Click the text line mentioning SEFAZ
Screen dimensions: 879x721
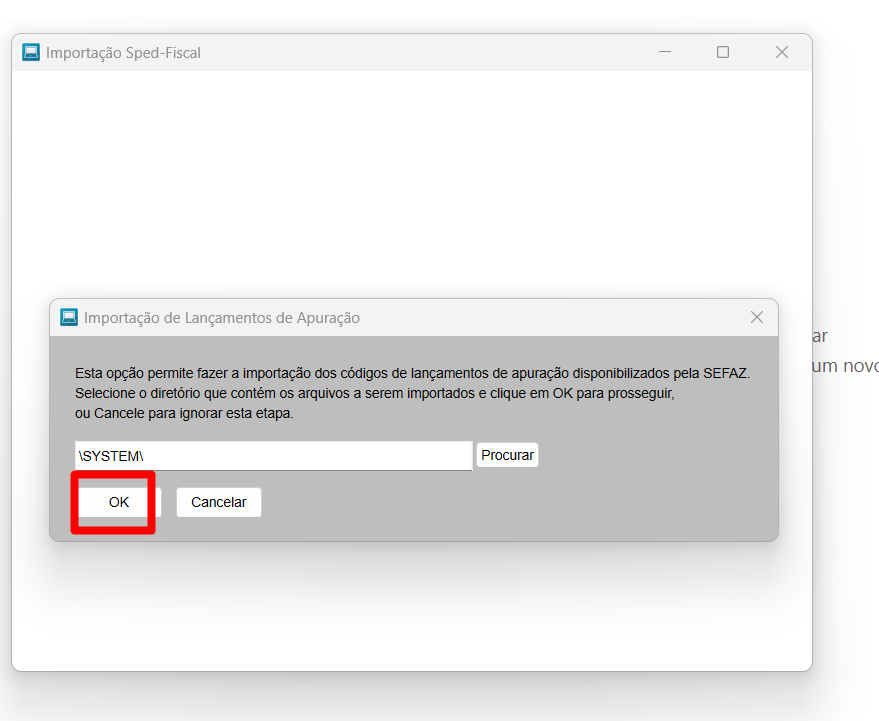(x=413, y=373)
